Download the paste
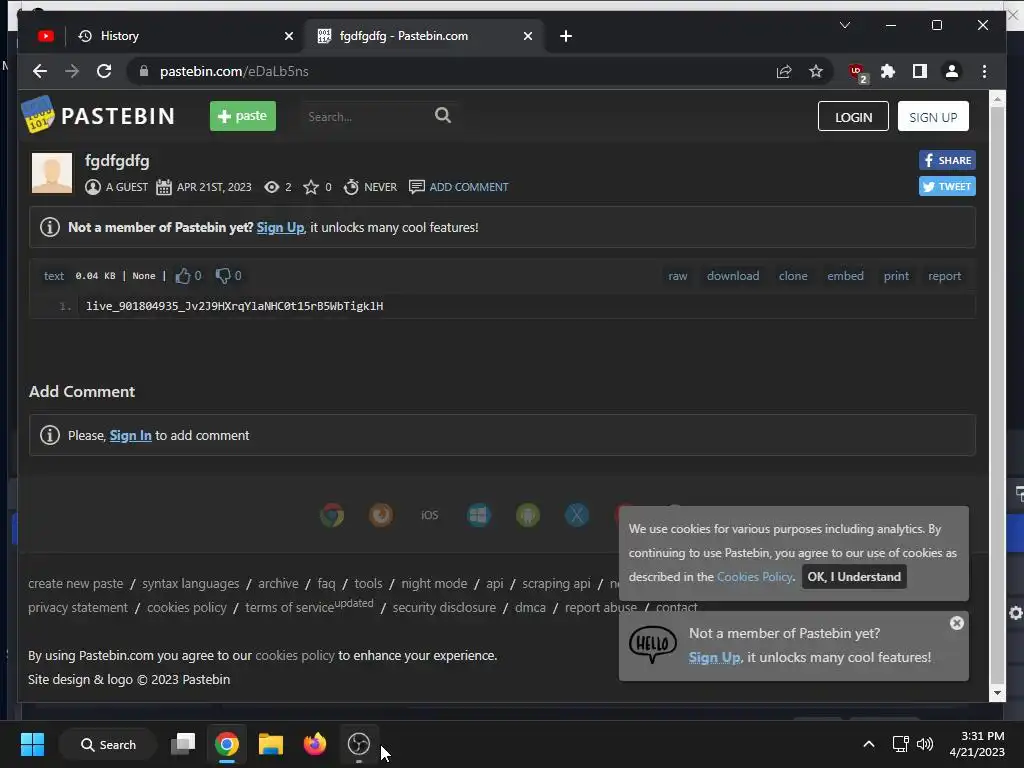 pyautogui.click(x=733, y=276)
